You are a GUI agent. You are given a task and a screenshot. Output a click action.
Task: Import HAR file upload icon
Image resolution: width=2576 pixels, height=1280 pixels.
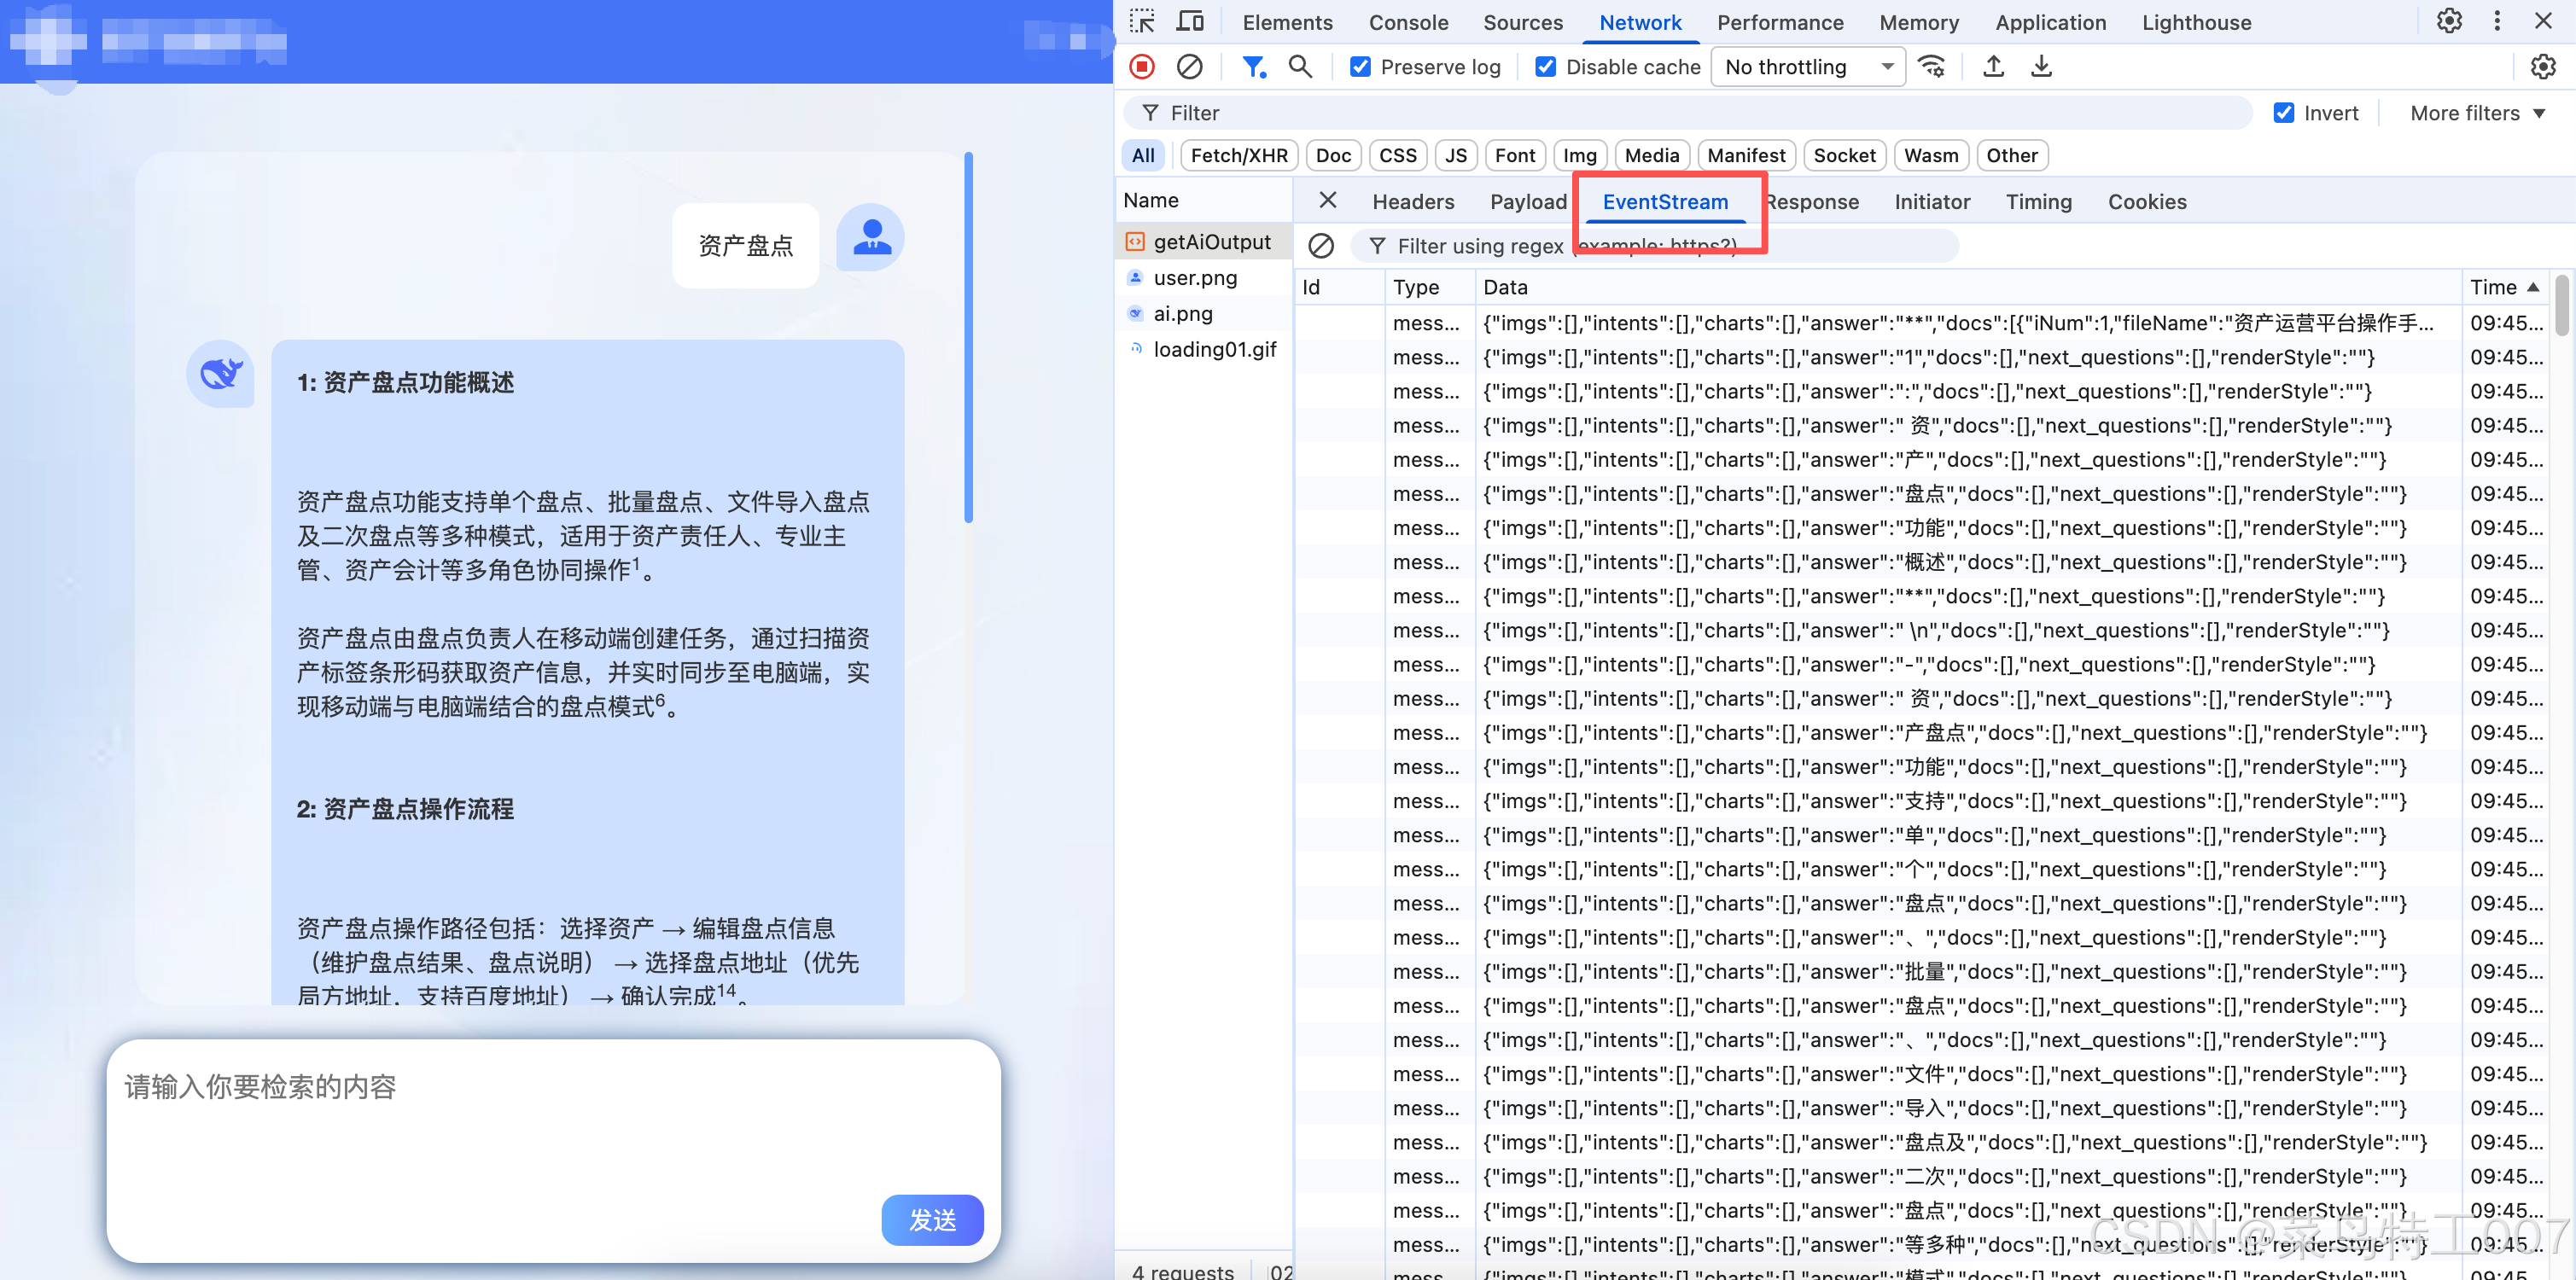(1993, 67)
